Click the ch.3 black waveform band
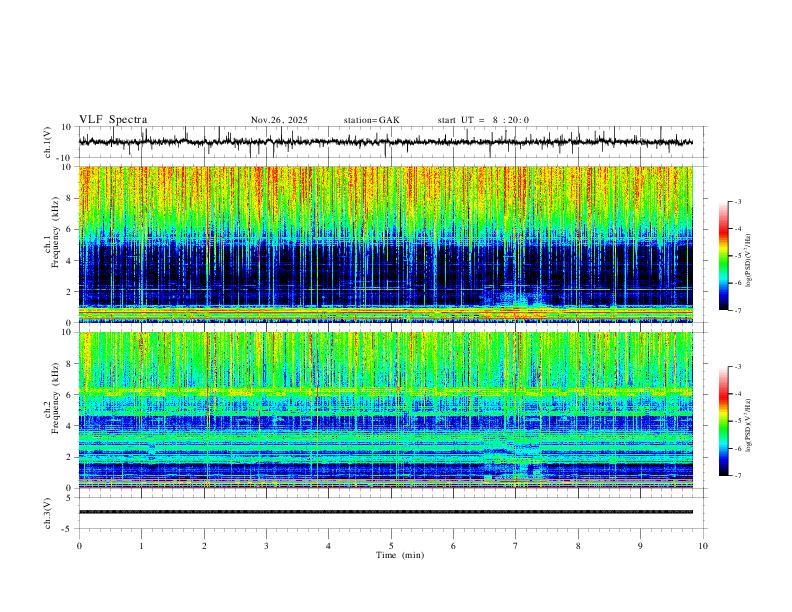Viewport: 792px width, 612px height. 386,512
